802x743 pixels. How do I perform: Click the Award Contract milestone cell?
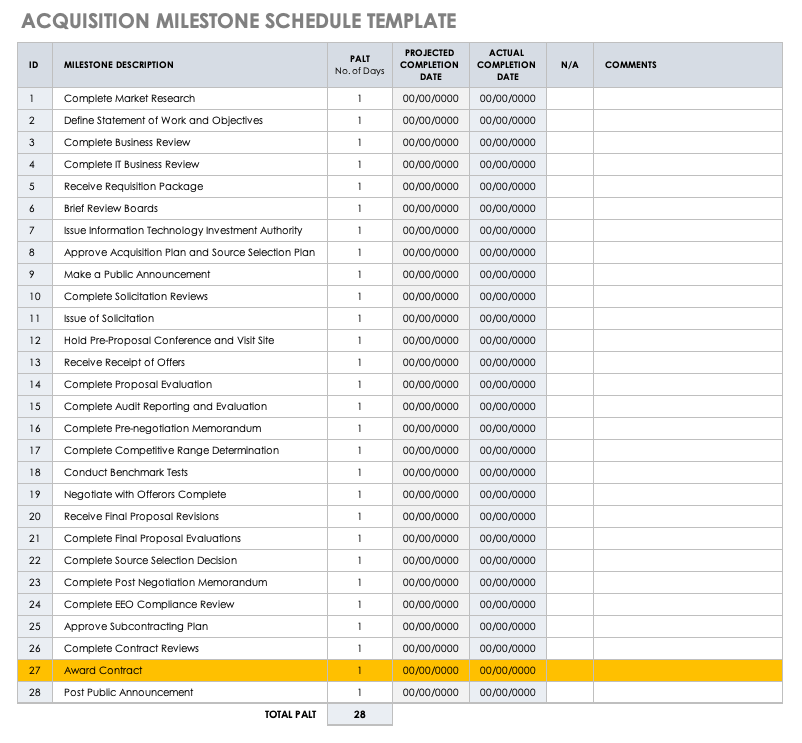tap(103, 671)
